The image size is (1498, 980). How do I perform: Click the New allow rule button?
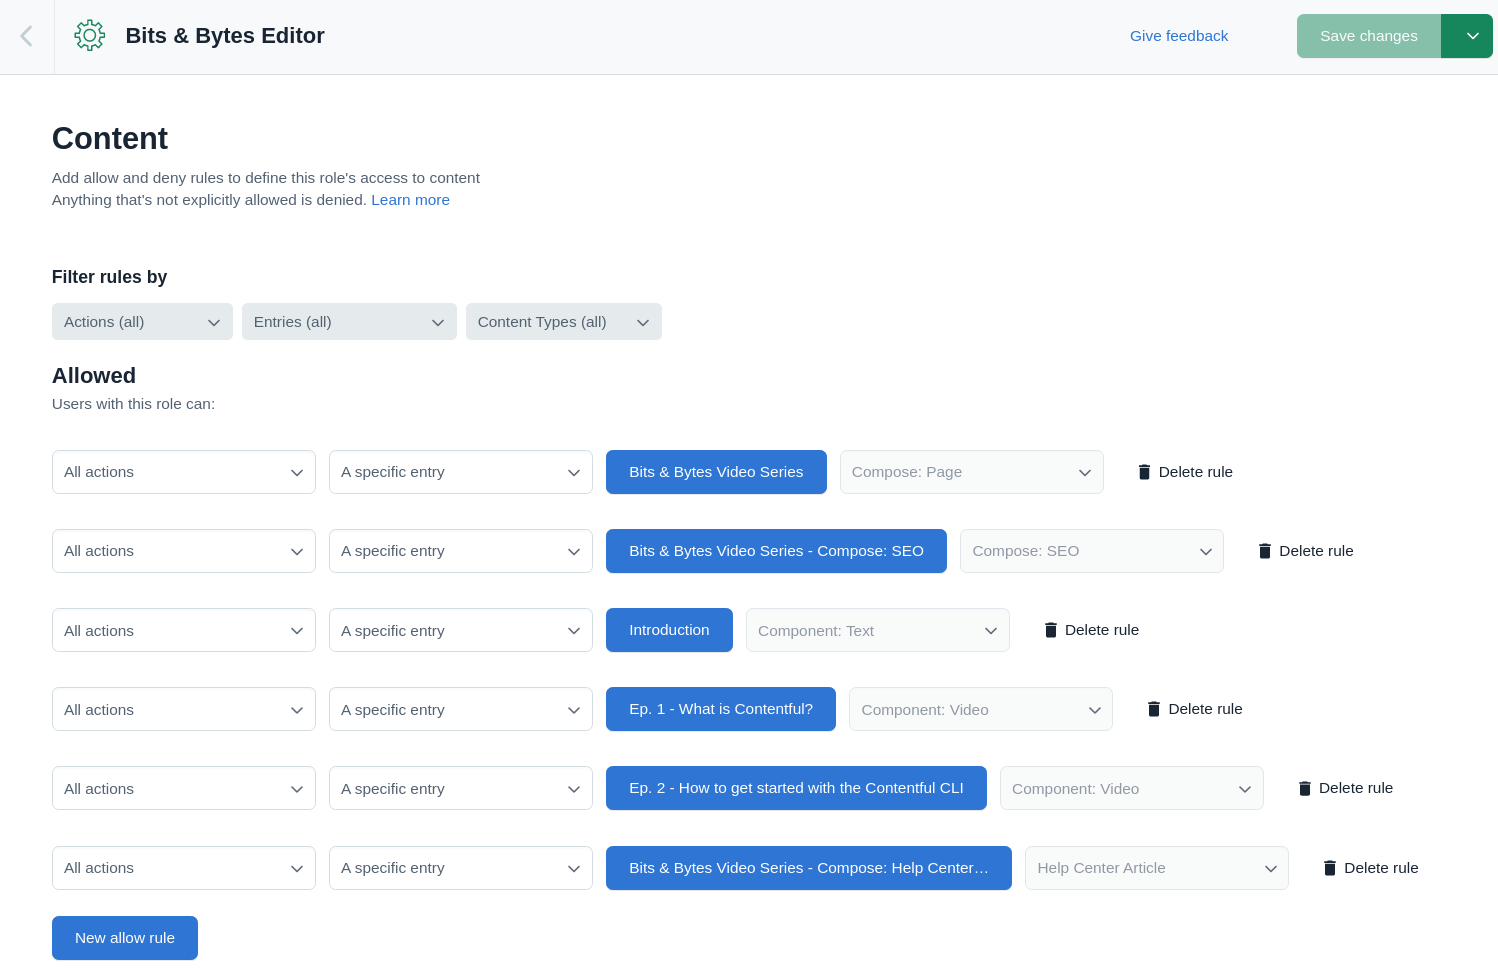pos(124,937)
